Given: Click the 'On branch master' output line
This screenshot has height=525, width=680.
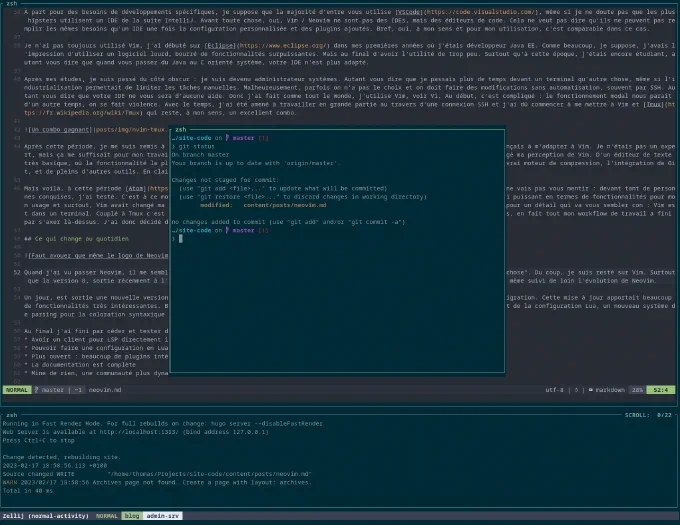Looking at the screenshot, I should [200, 155].
